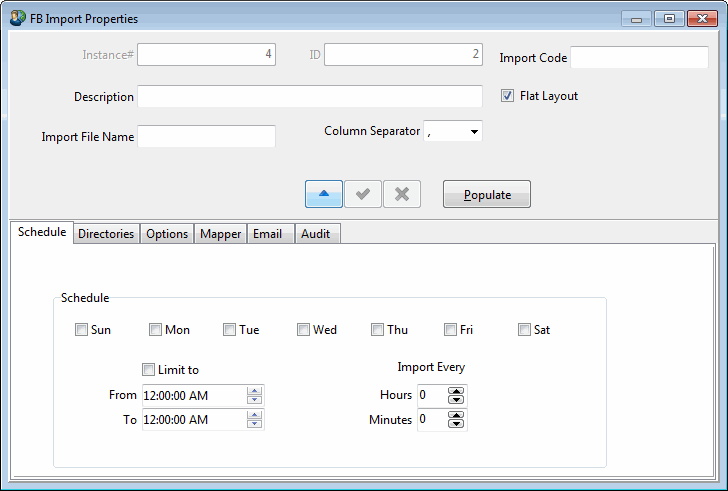Open the Options tab
This screenshot has width=728, height=491.
167,233
